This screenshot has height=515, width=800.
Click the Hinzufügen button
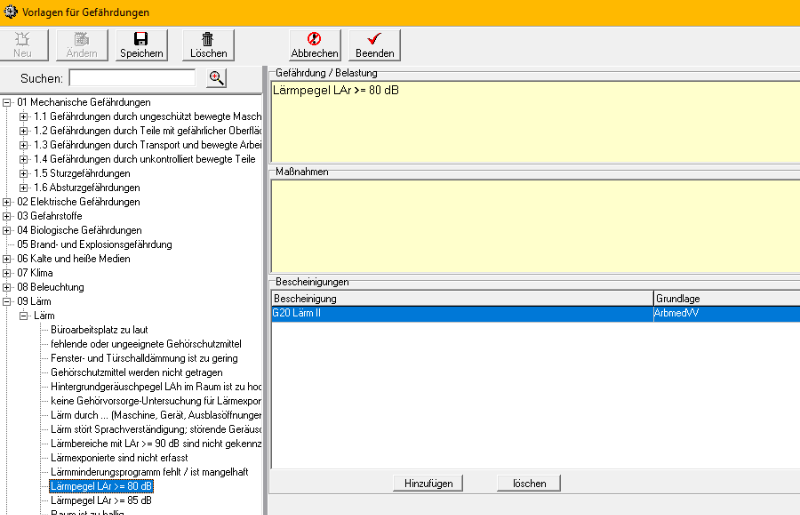click(429, 483)
